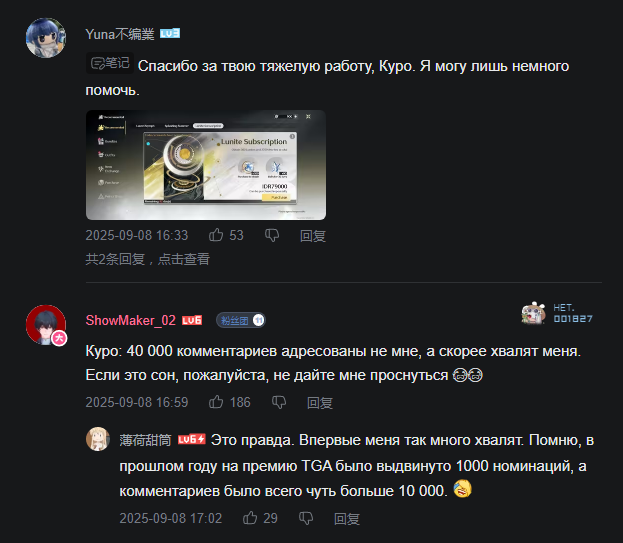Click the 粉丝团 fan club badge
This screenshot has width=623, height=543.
[x=241, y=320]
